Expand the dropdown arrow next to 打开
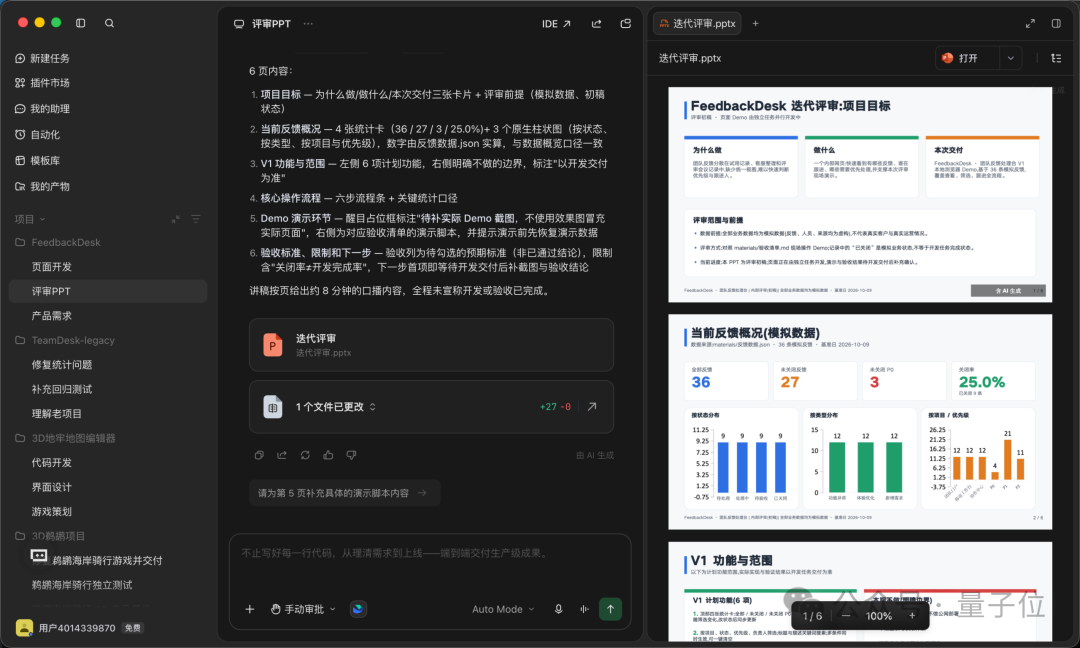Screen dimensions: 1080x648 pos(1010,59)
